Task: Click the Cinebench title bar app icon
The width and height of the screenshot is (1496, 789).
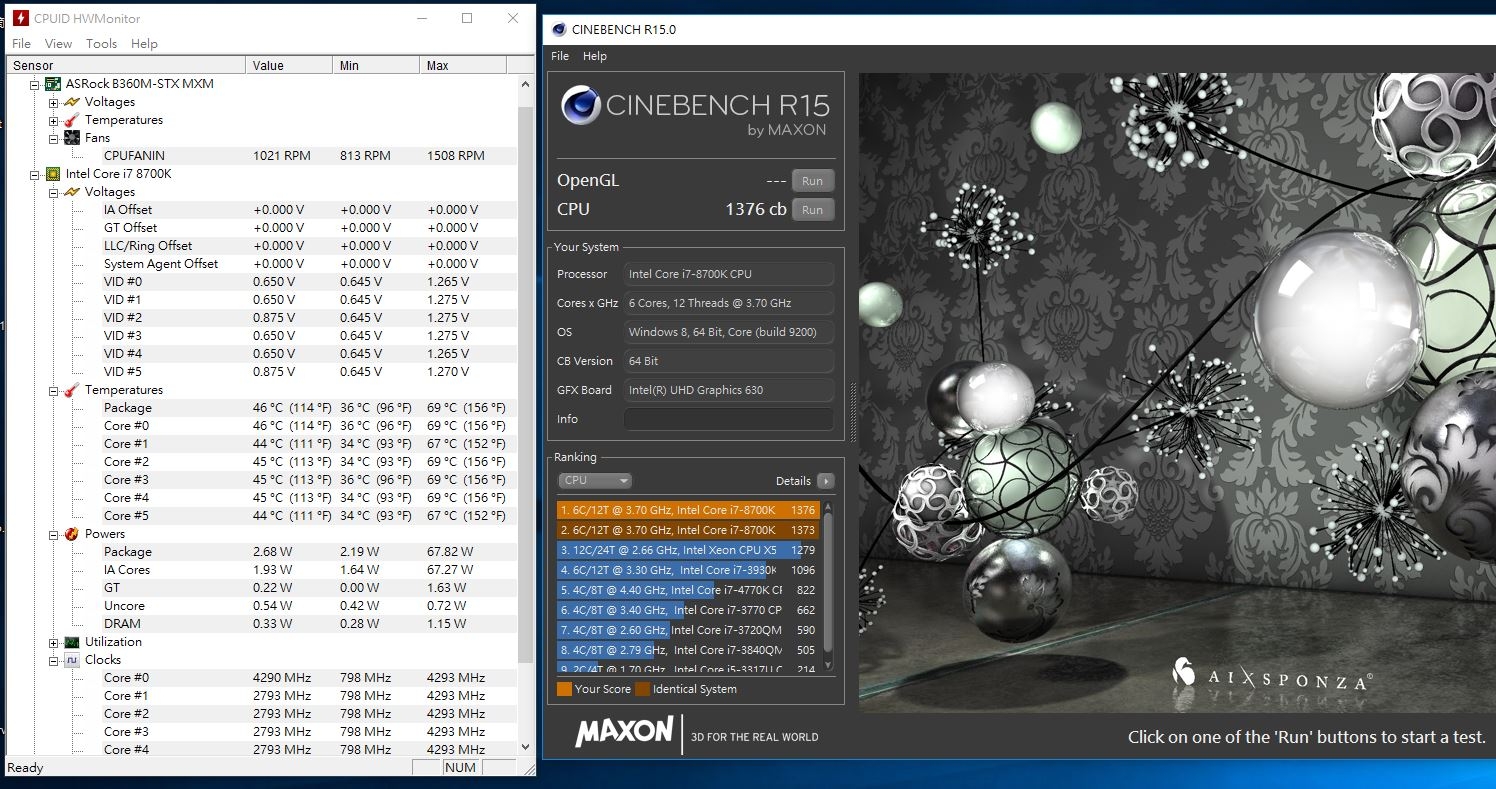Action: (558, 29)
